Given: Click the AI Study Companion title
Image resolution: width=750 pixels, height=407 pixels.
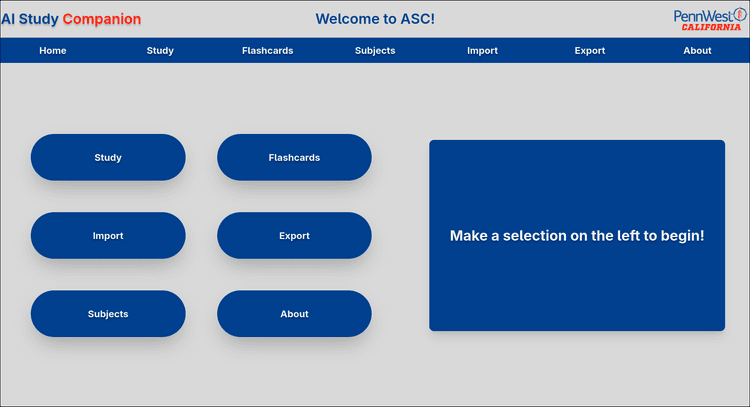Looking at the screenshot, I should point(71,19).
